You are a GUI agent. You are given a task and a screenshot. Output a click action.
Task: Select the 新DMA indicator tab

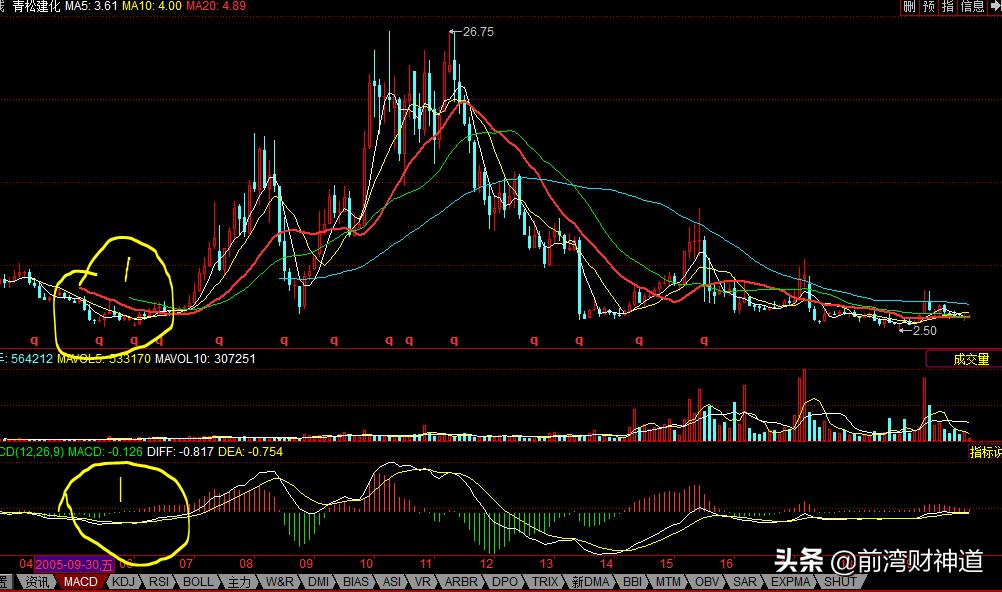pos(590,581)
